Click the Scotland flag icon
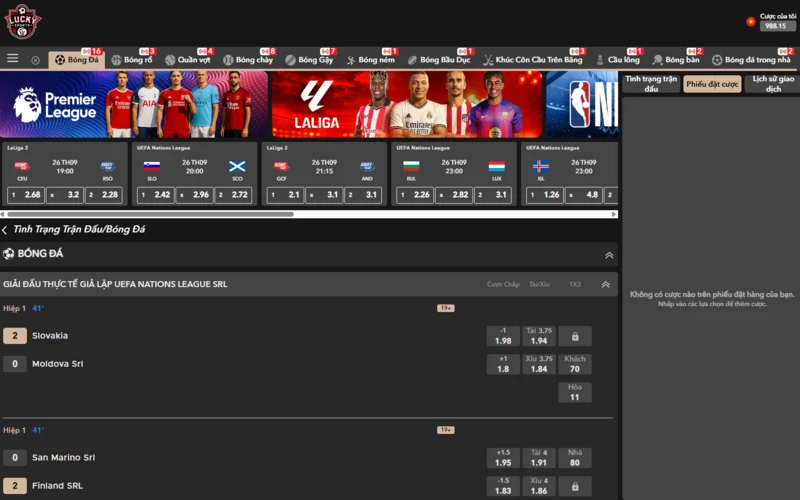800x500 pixels. click(x=237, y=166)
